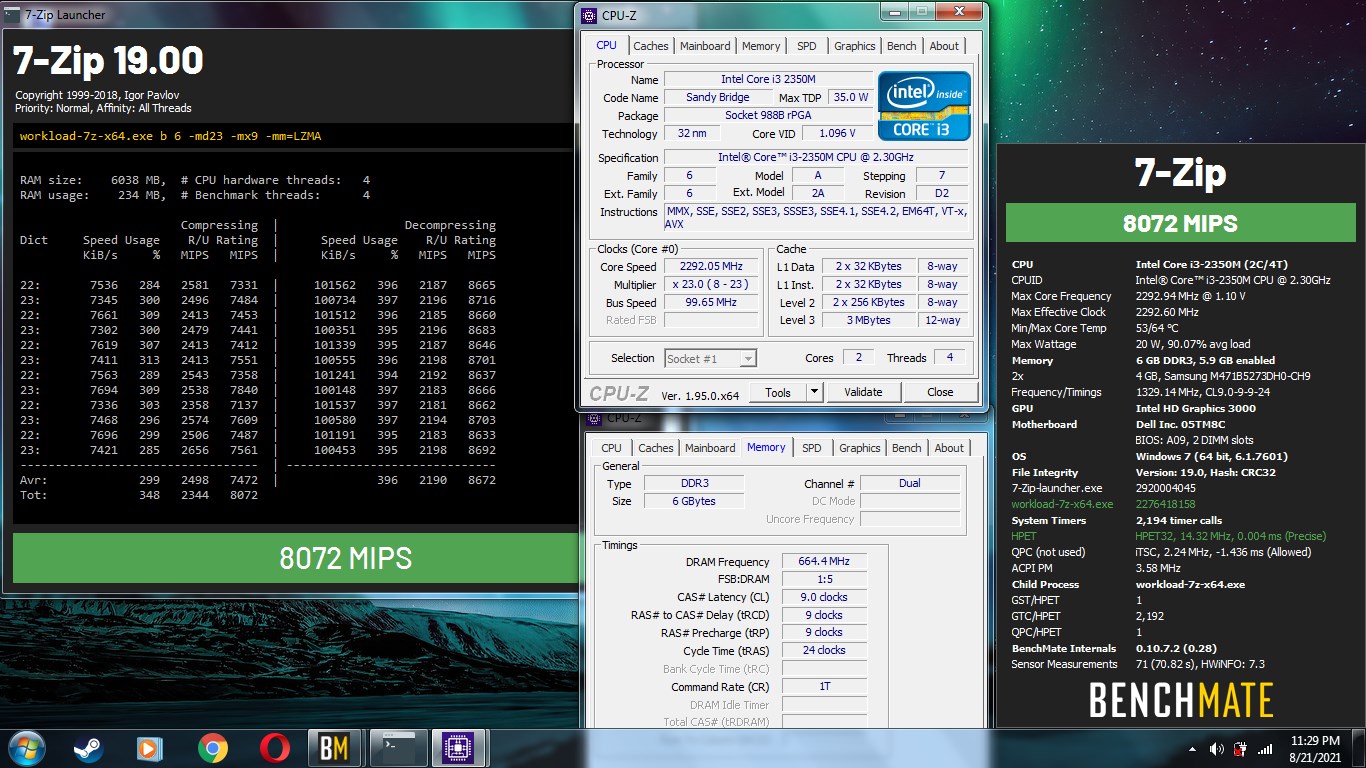
Task: Open the Opera browser taskbar icon
Action: coord(275,748)
